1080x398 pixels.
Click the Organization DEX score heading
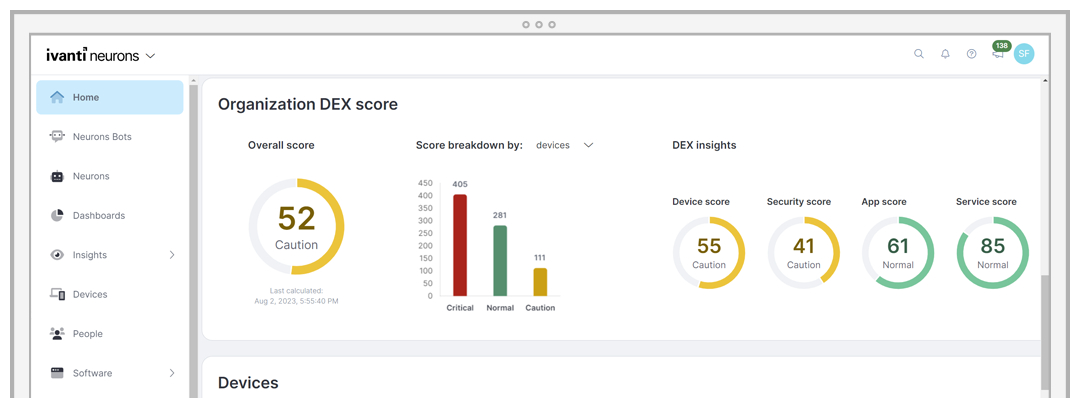tap(308, 105)
